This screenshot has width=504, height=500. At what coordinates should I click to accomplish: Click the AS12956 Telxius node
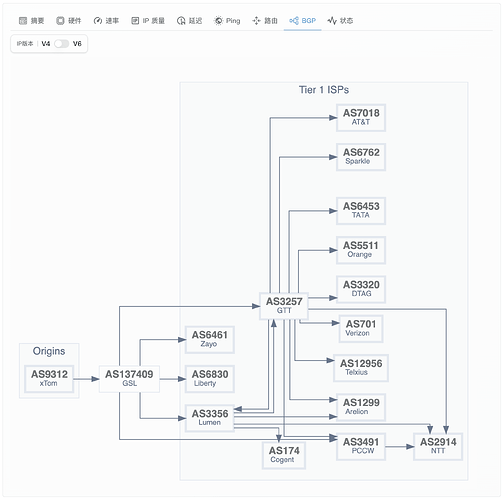pyautogui.click(x=361, y=368)
